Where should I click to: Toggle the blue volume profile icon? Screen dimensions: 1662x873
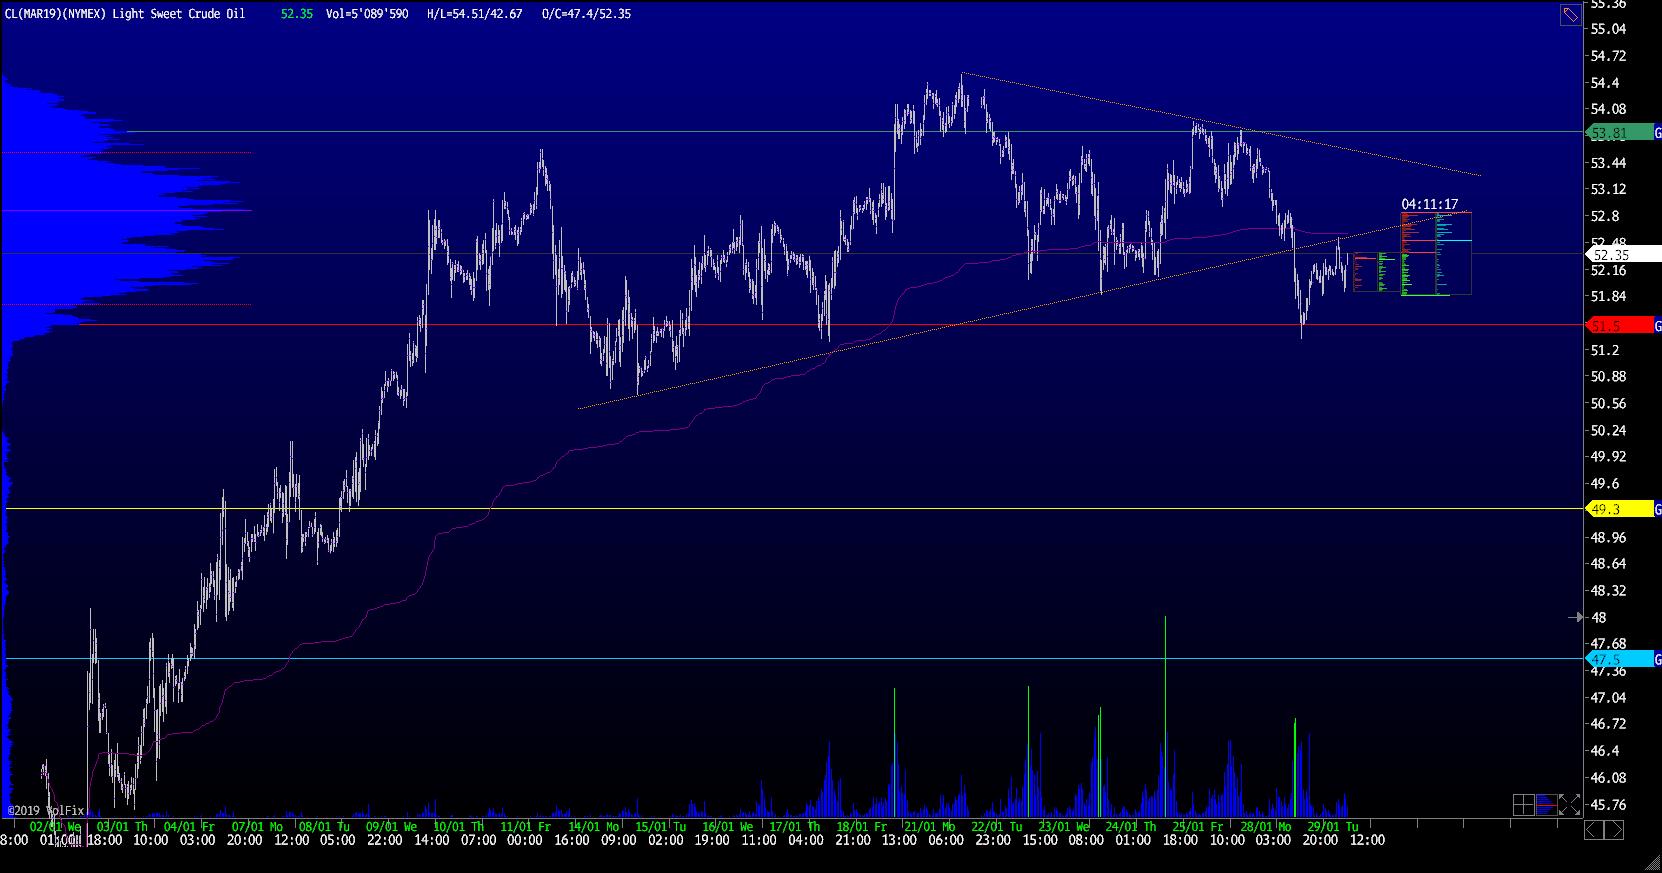[x=1547, y=805]
